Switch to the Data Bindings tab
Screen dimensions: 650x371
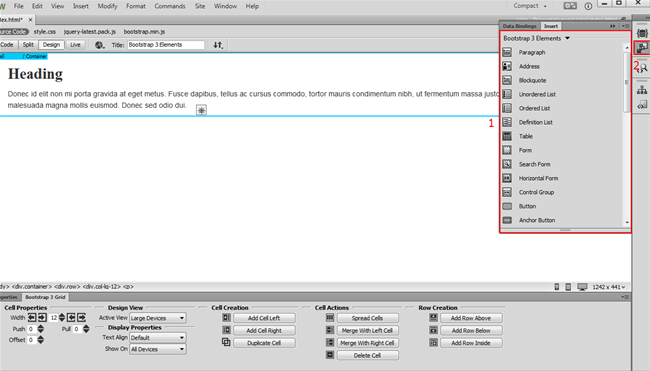519,26
